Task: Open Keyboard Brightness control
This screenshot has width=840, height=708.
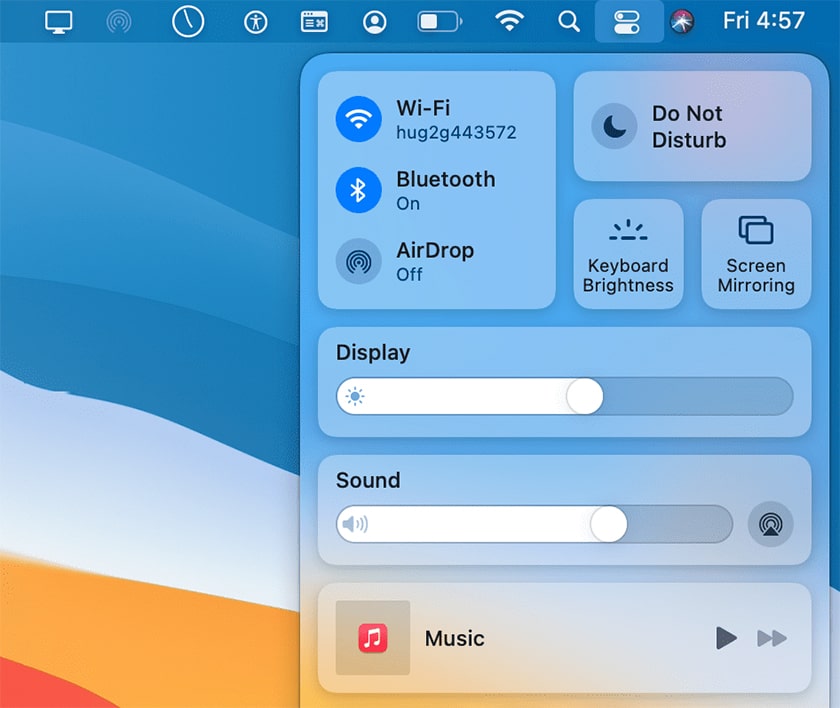Action: pyautogui.click(x=628, y=254)
